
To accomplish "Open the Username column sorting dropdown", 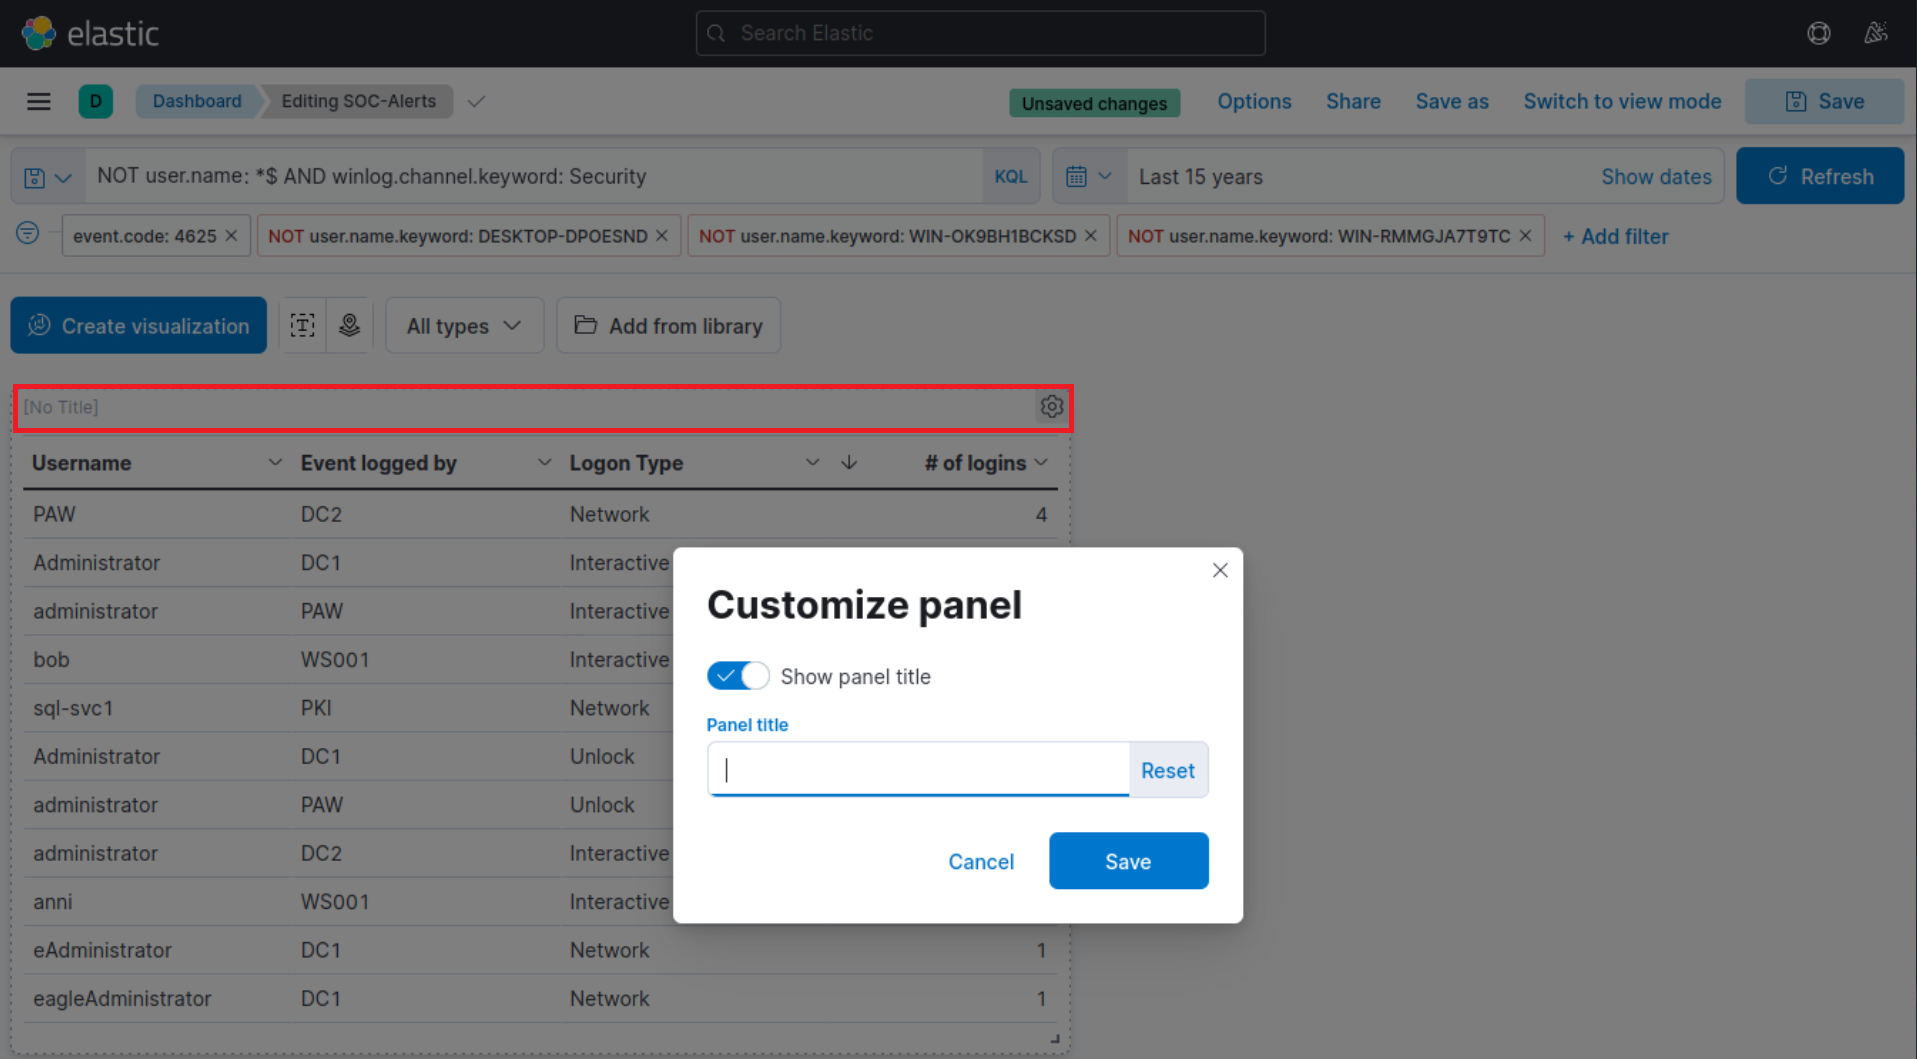I will pos(275,462).
